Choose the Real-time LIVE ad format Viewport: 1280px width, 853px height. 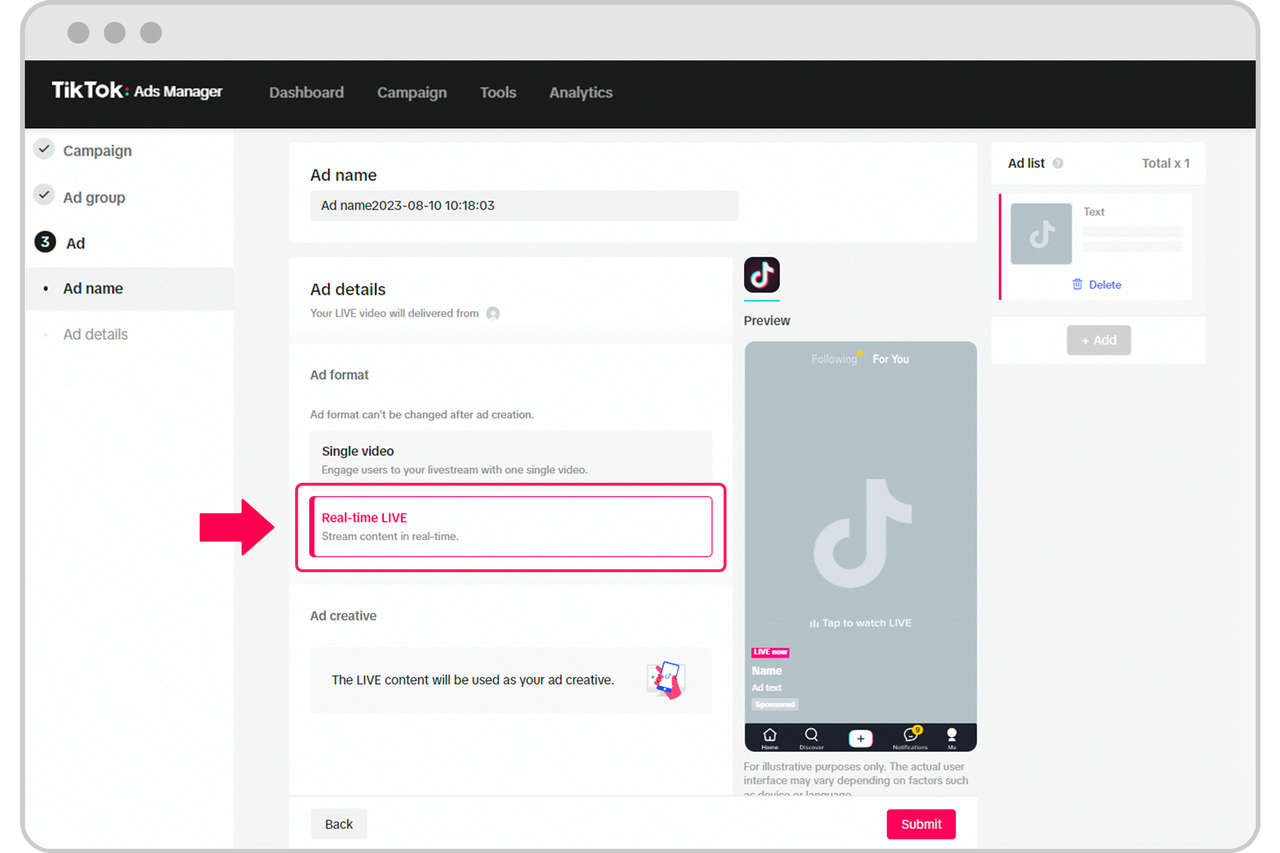coord(511,526)
